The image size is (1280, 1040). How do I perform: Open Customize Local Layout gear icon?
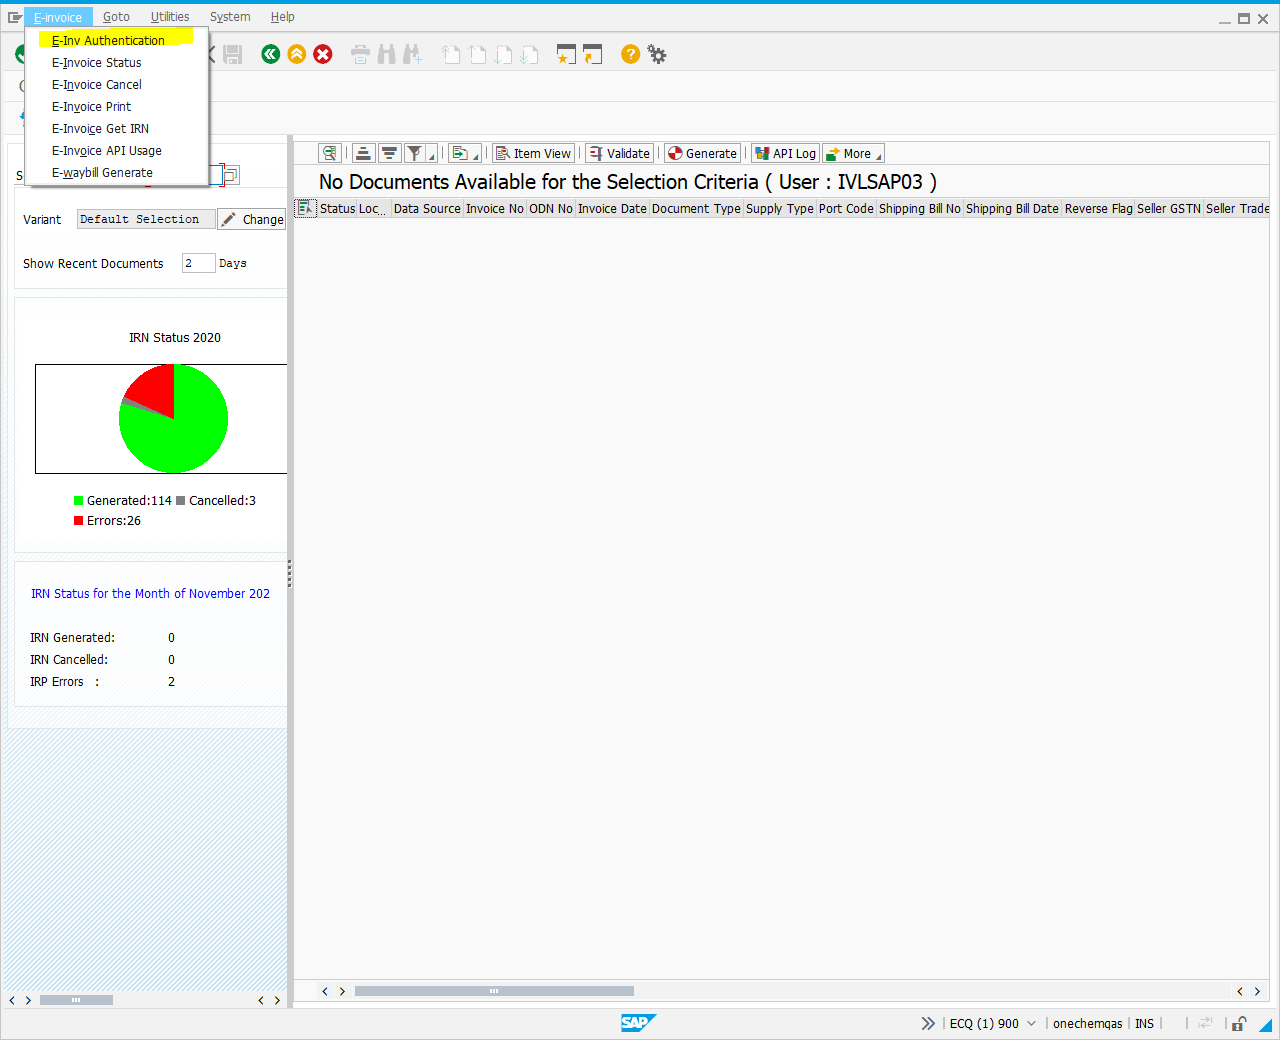tap(657, 54)
